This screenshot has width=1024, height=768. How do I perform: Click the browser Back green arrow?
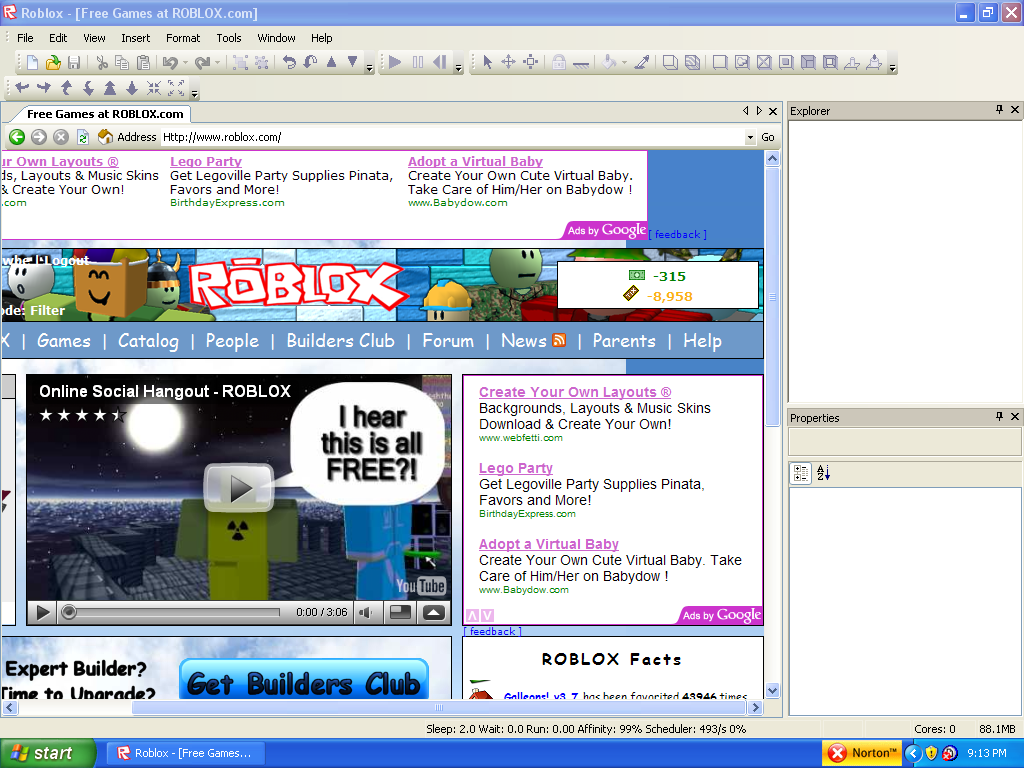coord(18,136)
